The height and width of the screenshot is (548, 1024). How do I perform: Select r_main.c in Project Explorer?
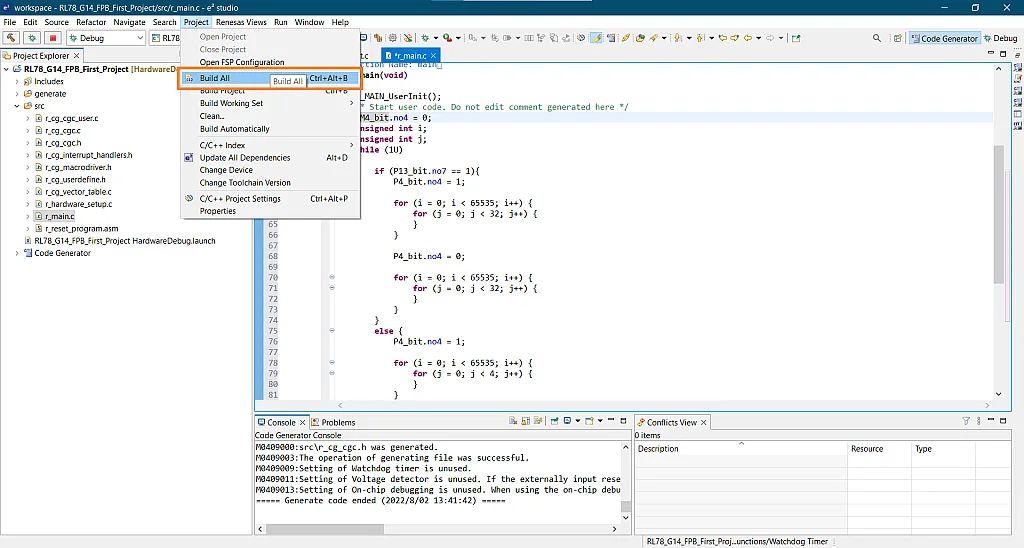coord(59,216)
